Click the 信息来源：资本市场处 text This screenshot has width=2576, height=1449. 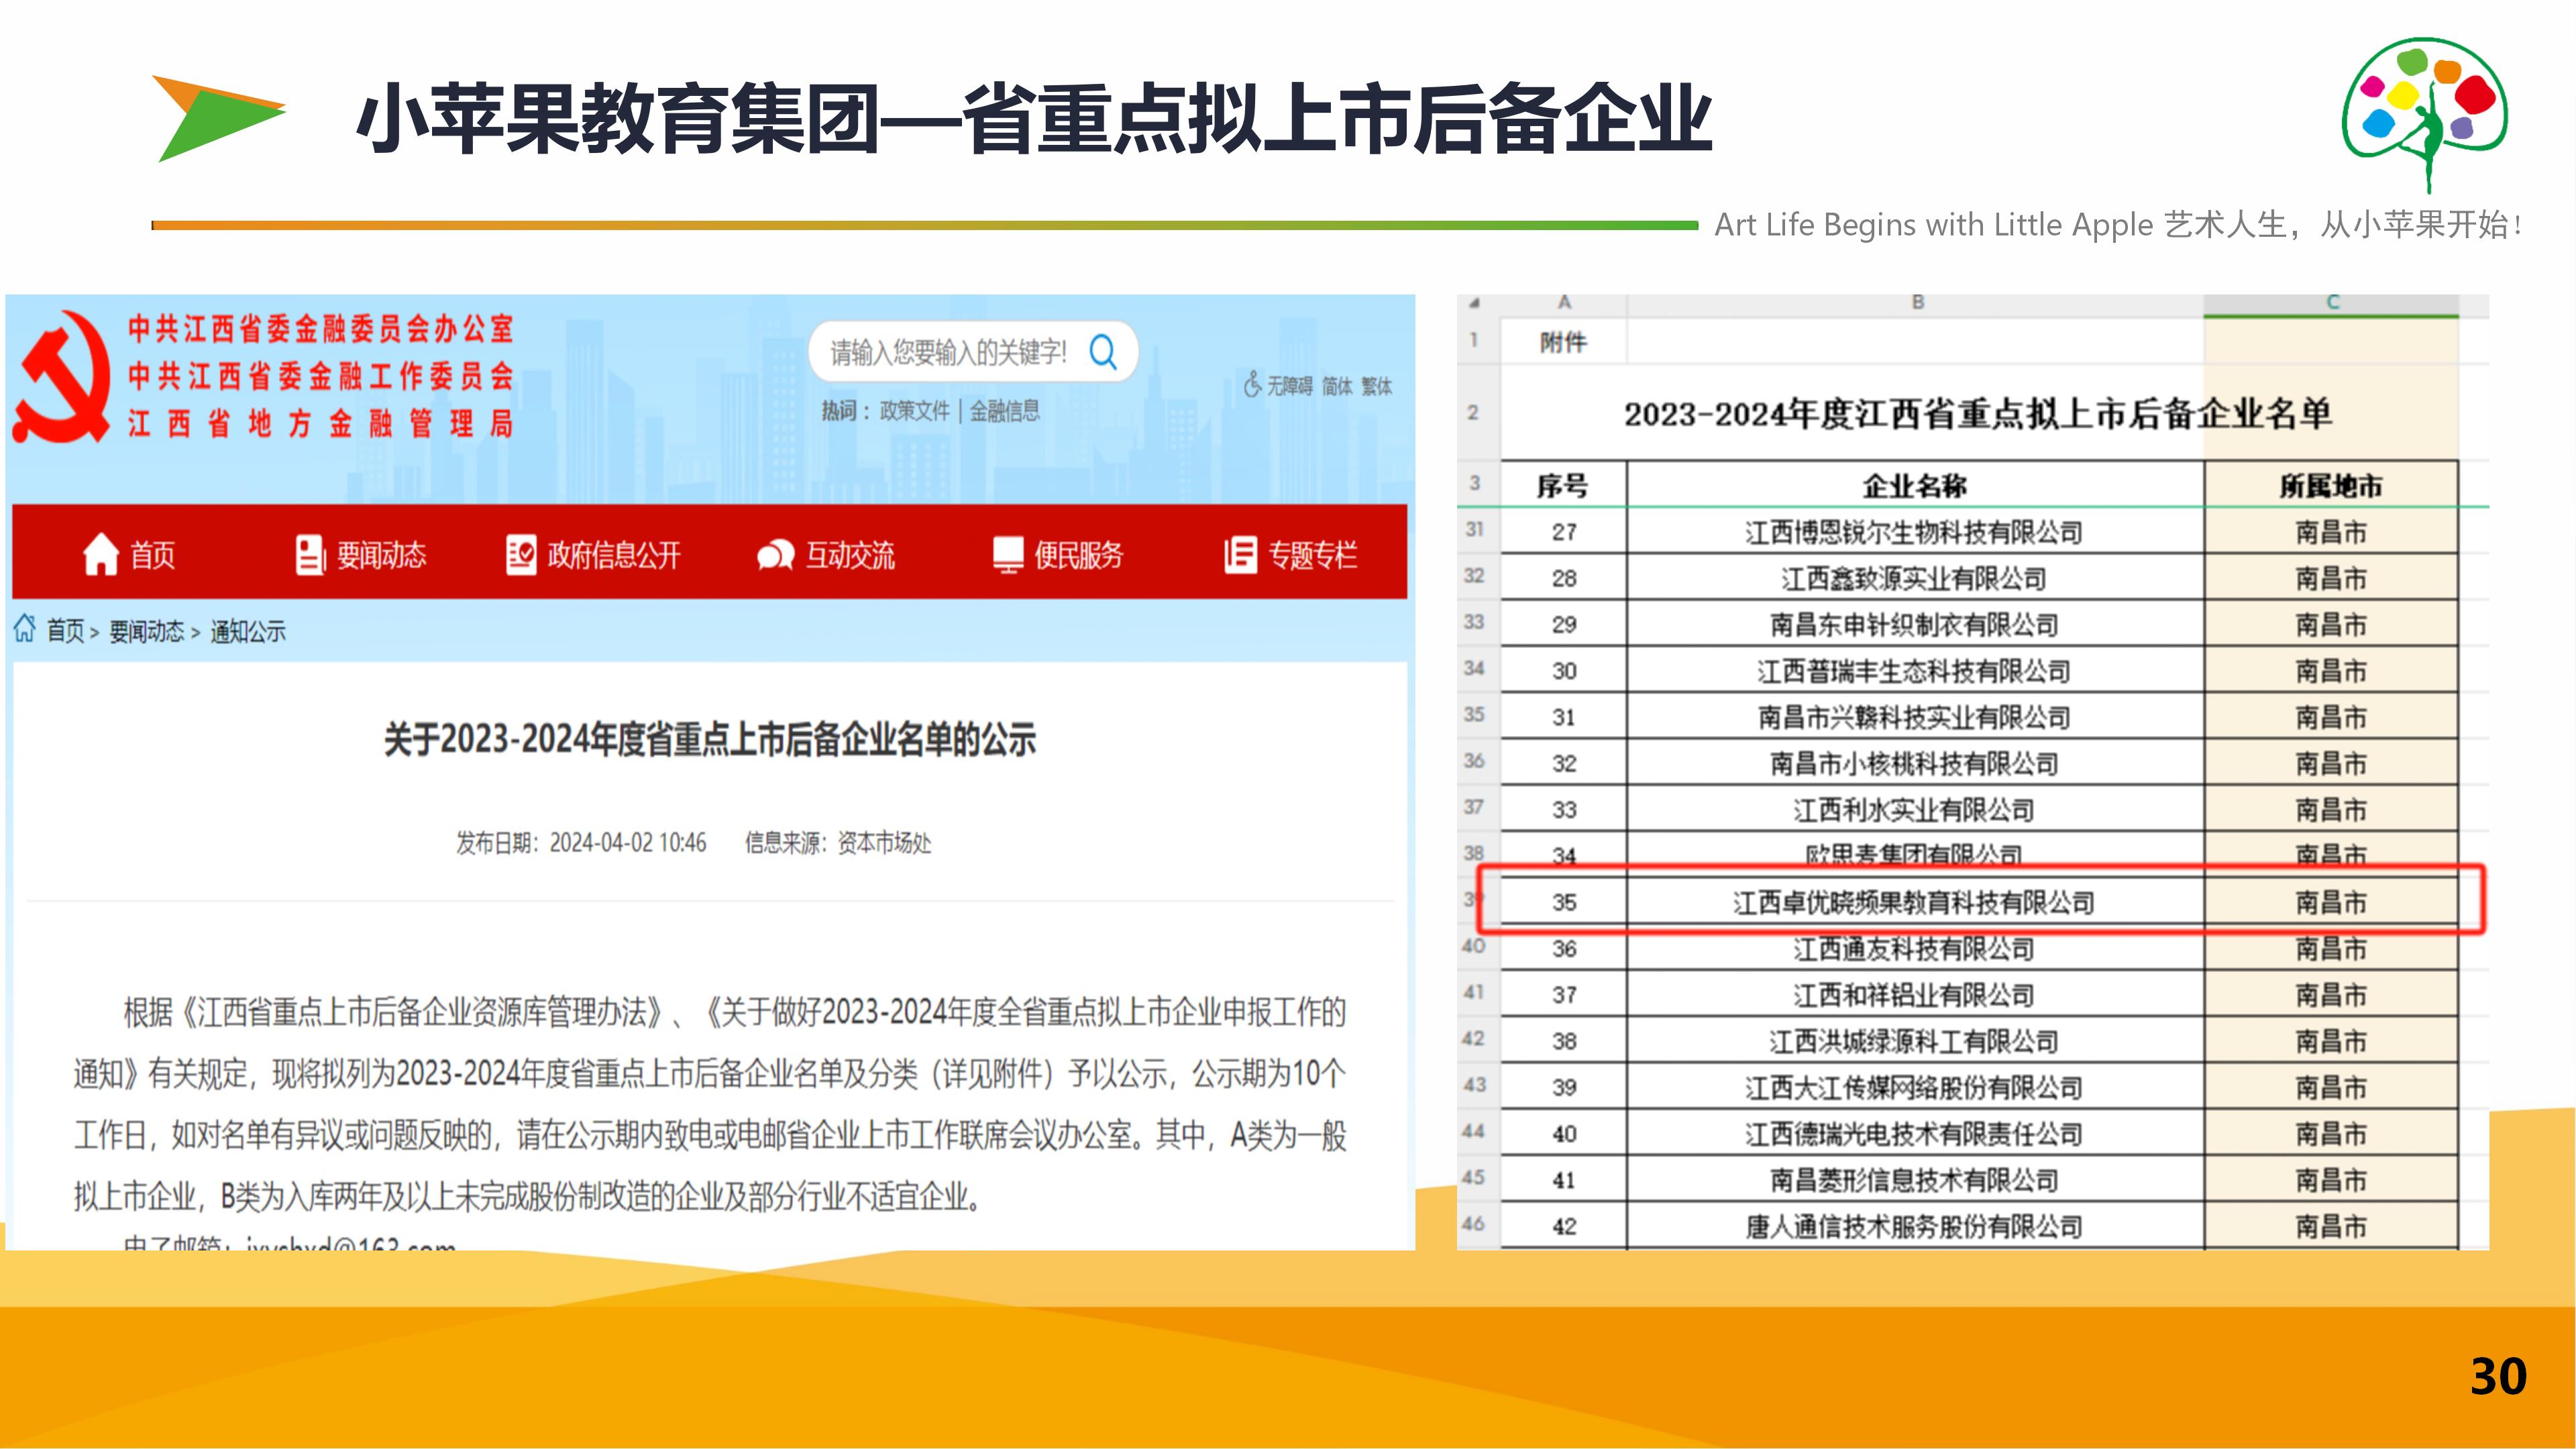tap(838, 843)
